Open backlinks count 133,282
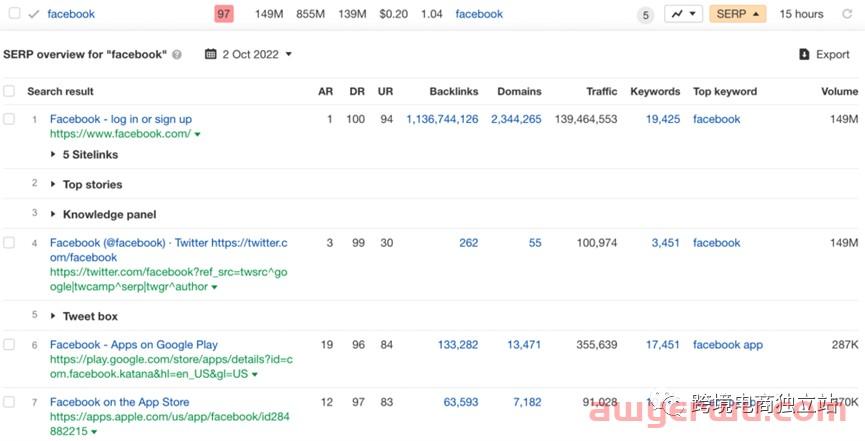This screenshot has width=865, height=441. (458, 345)
